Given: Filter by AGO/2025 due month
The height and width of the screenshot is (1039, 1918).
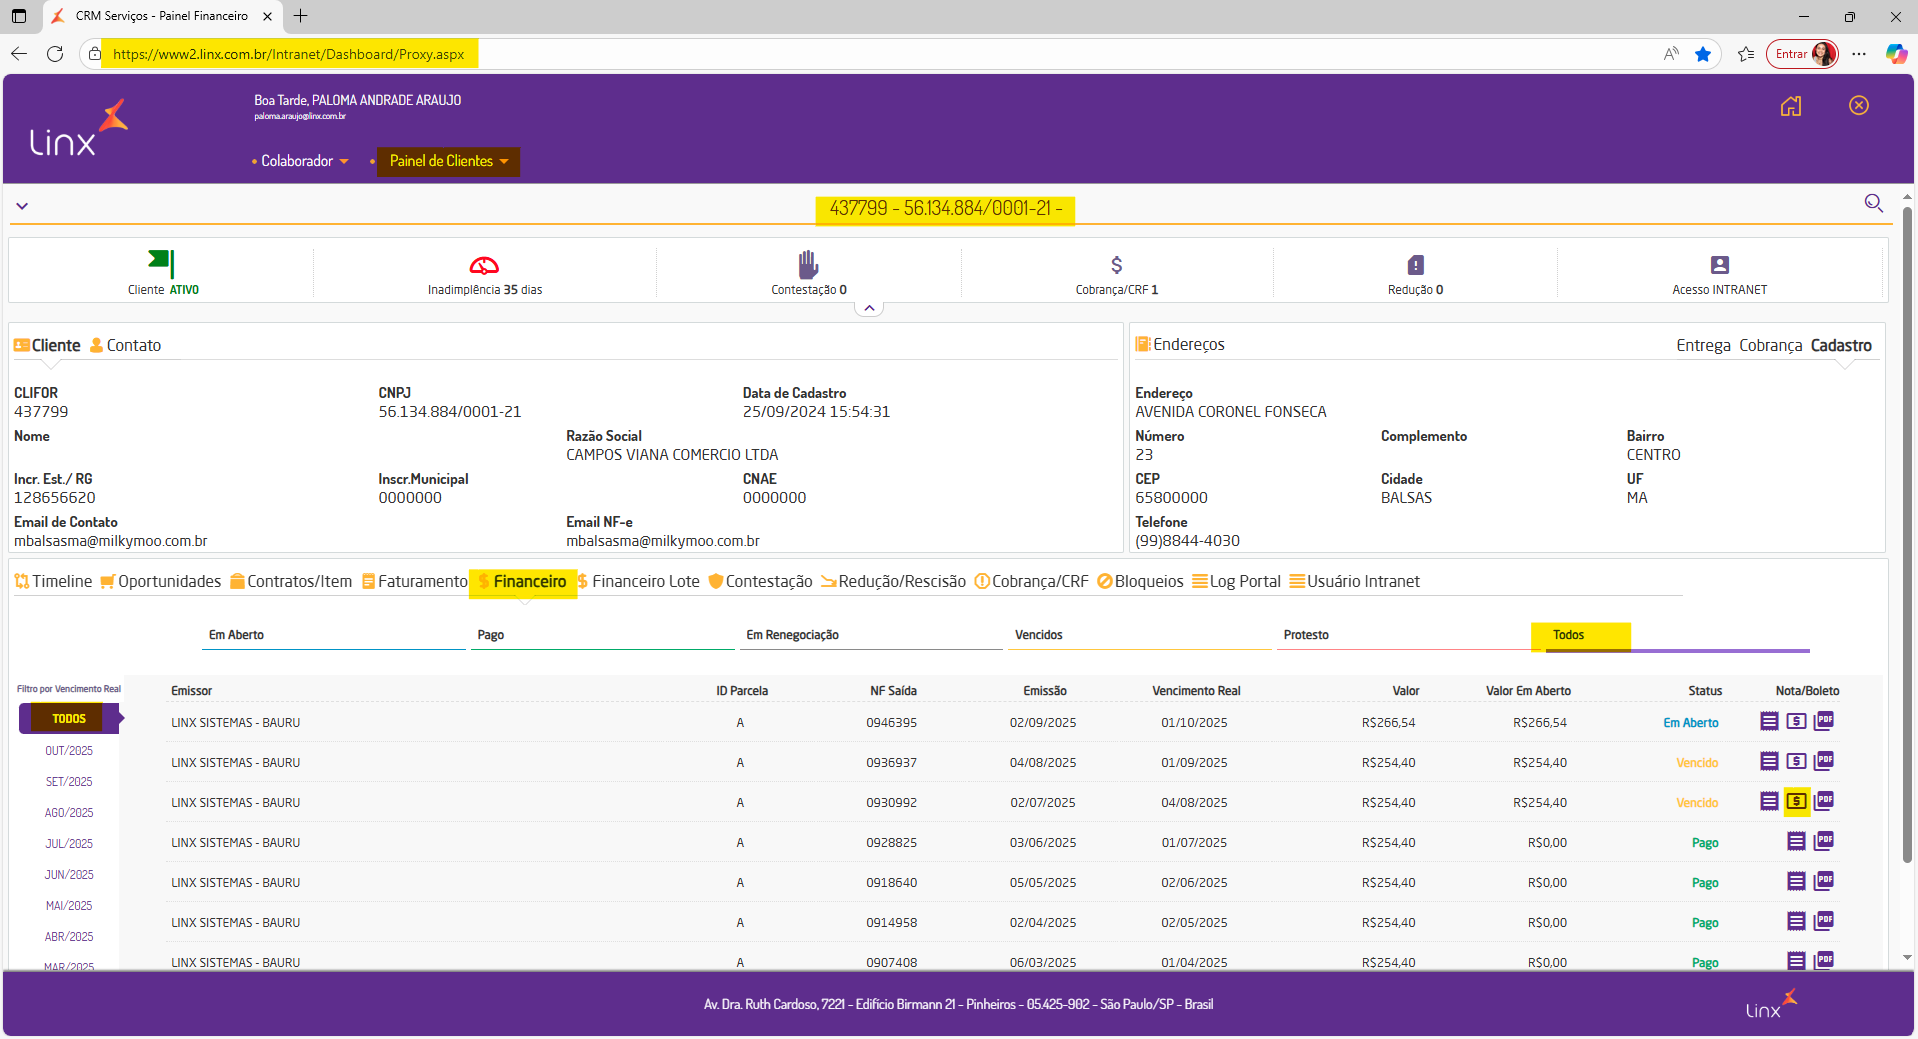Looking at the screenshot, I should coord(69,812).
